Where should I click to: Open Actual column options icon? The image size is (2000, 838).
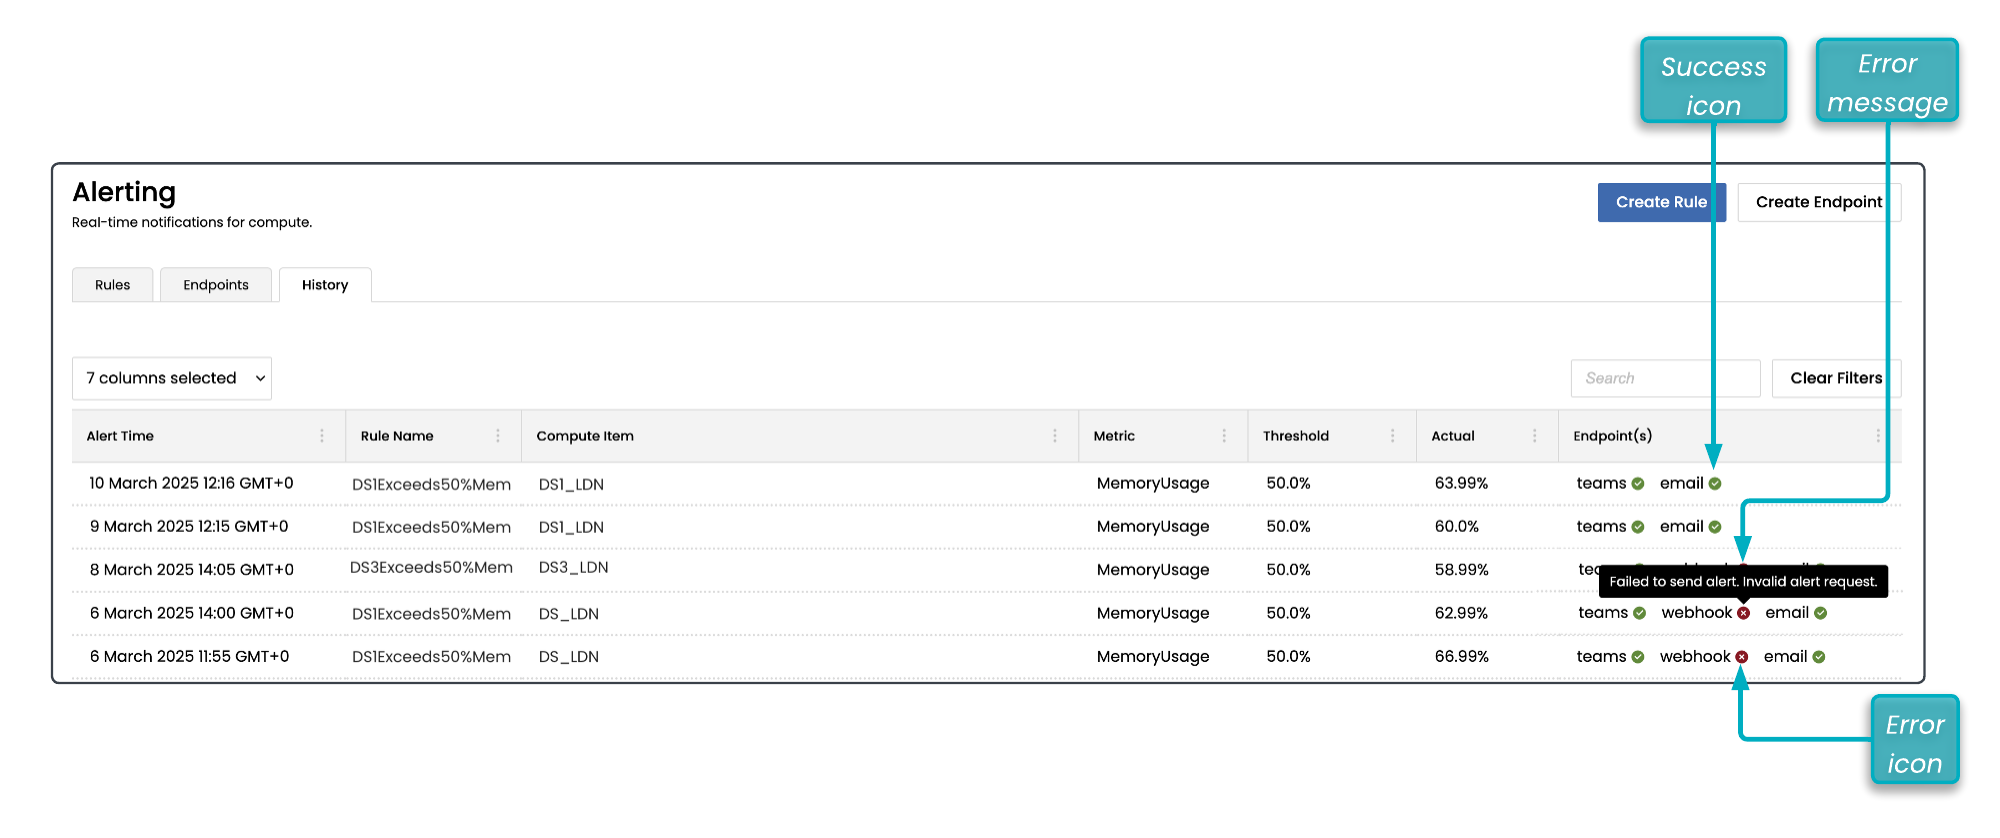click(1534, 436)
